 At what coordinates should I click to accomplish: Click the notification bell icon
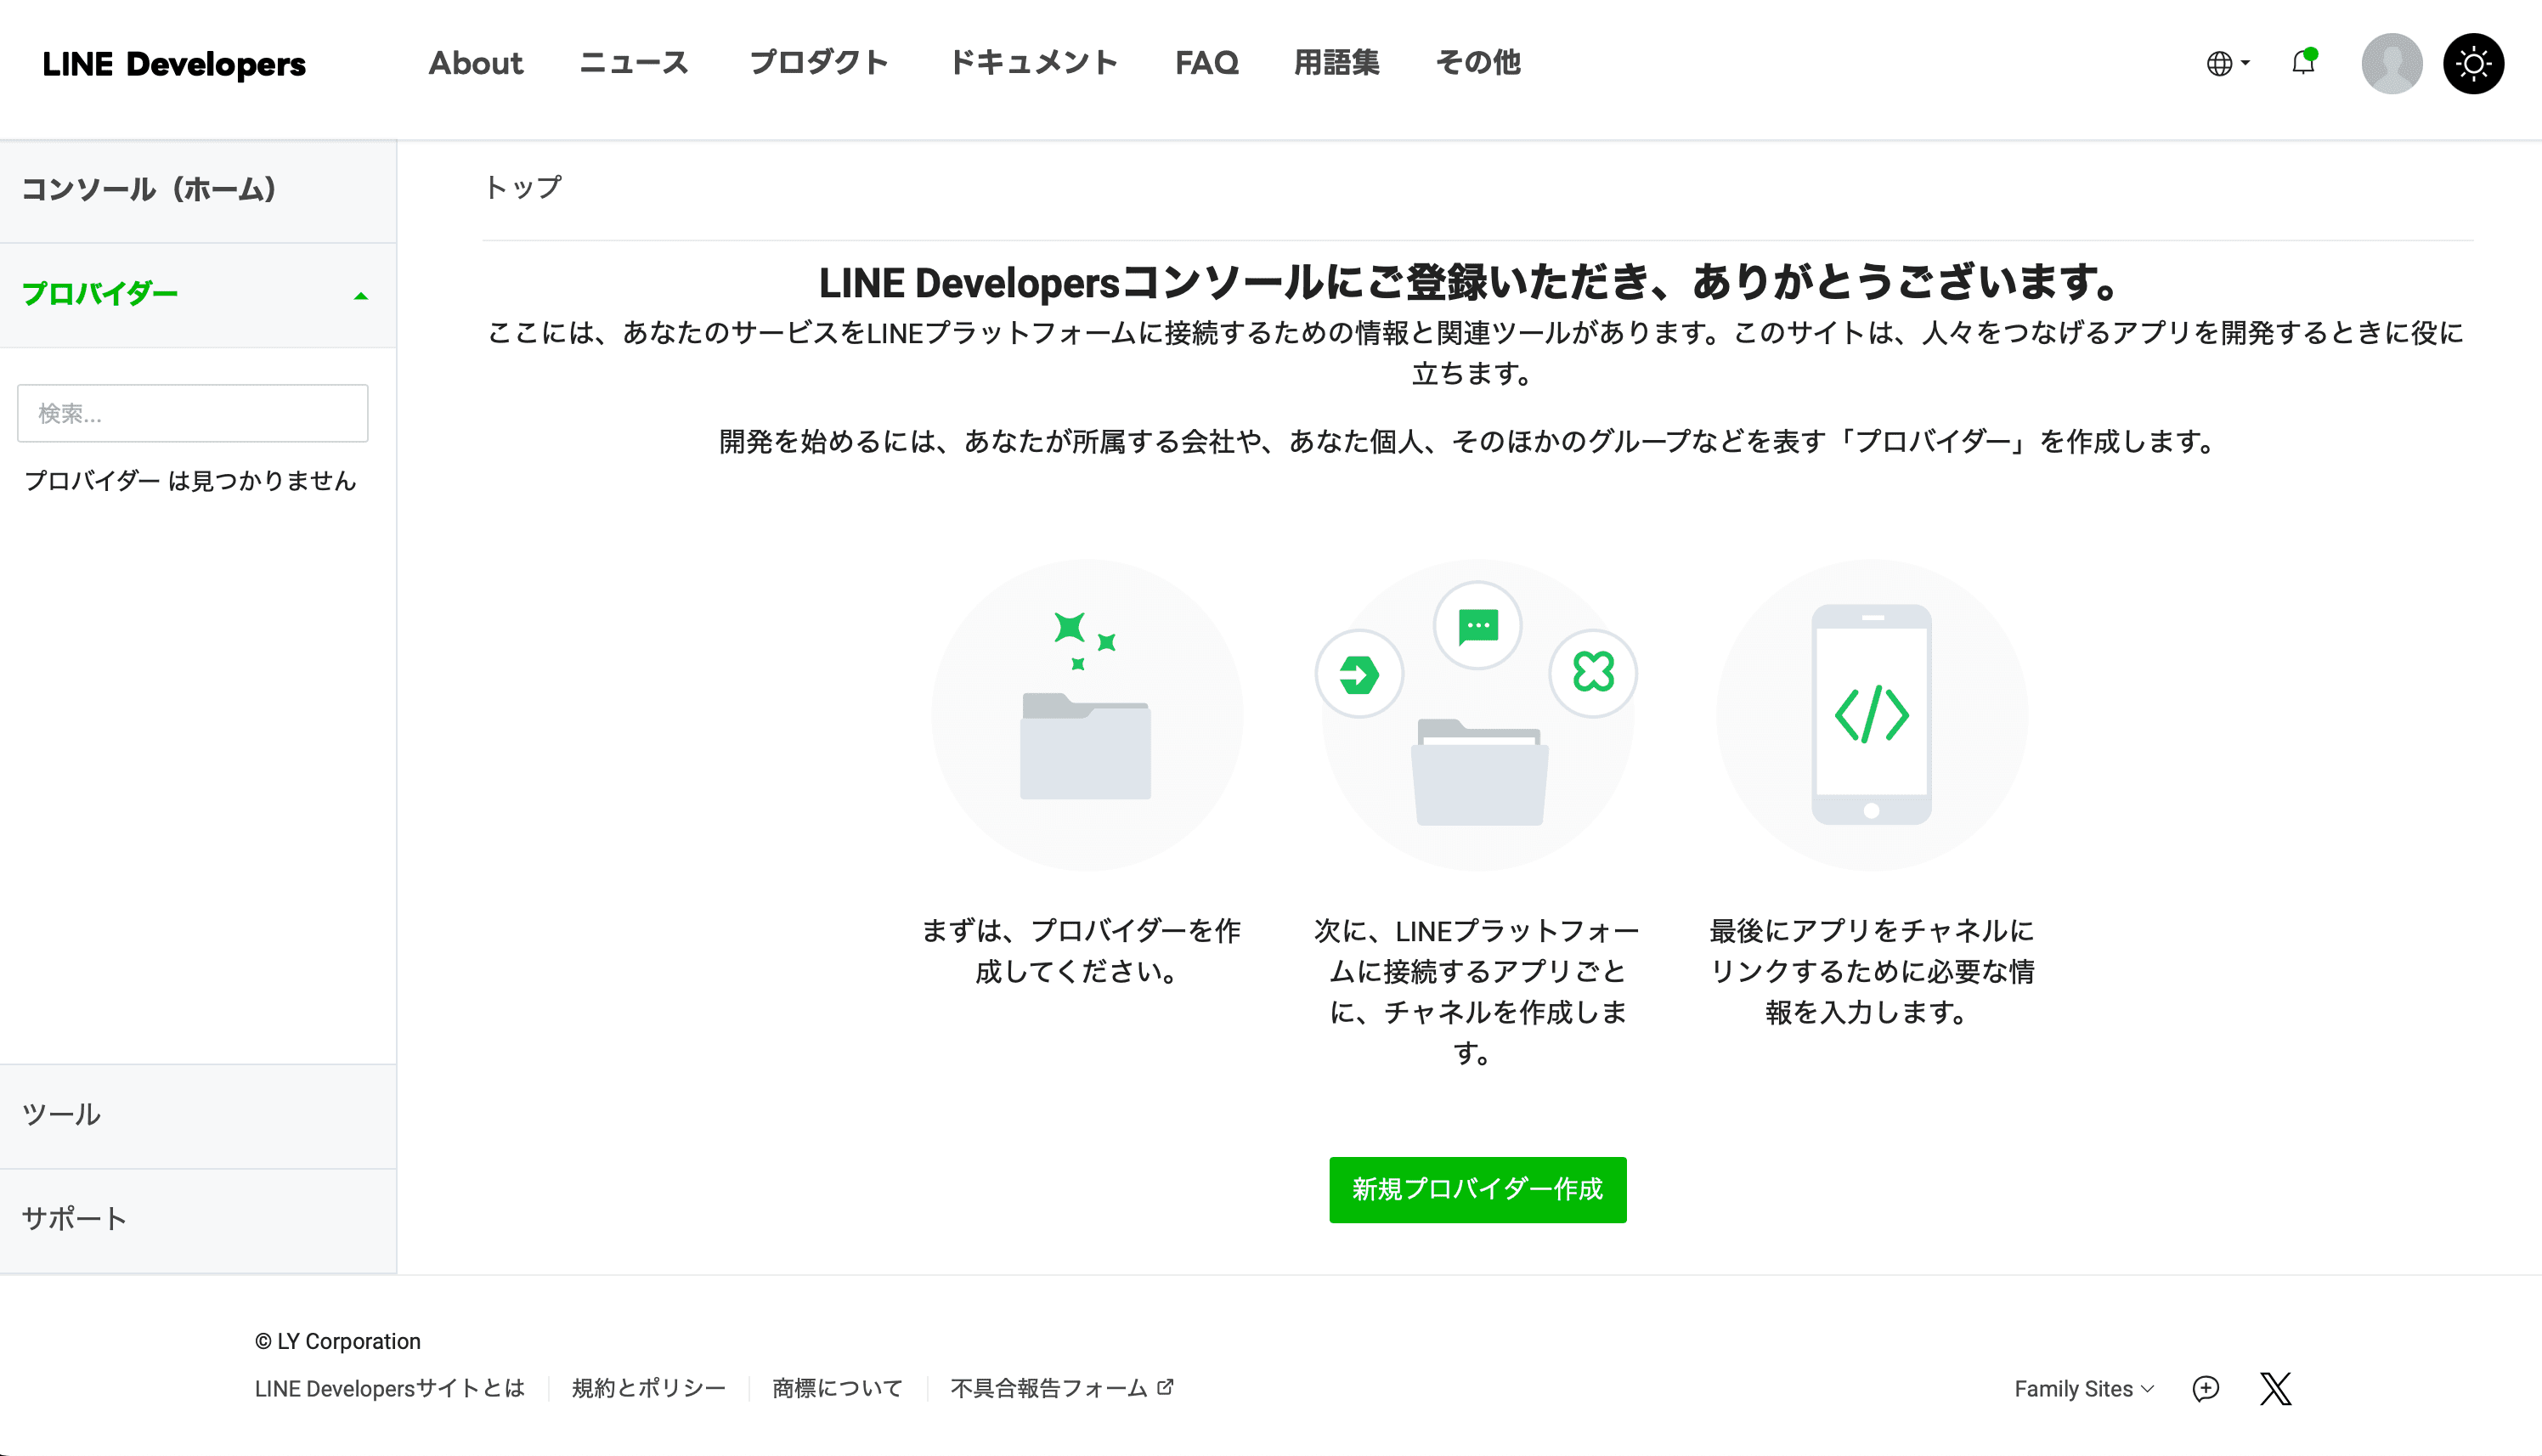[2303, 63]
